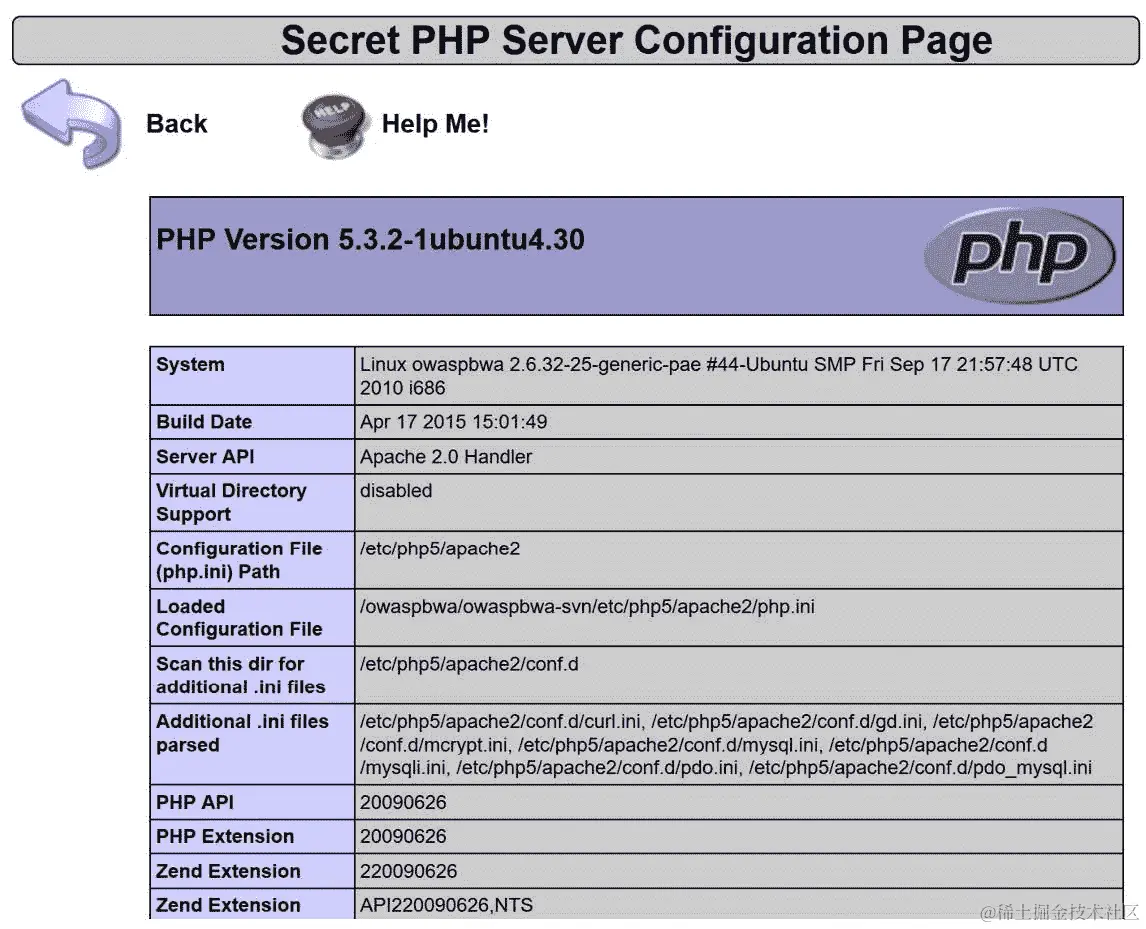Viewport: 1146px width, 929px height.
Task: Click the /etc/php5/apache2 path value
Action: 440,549
